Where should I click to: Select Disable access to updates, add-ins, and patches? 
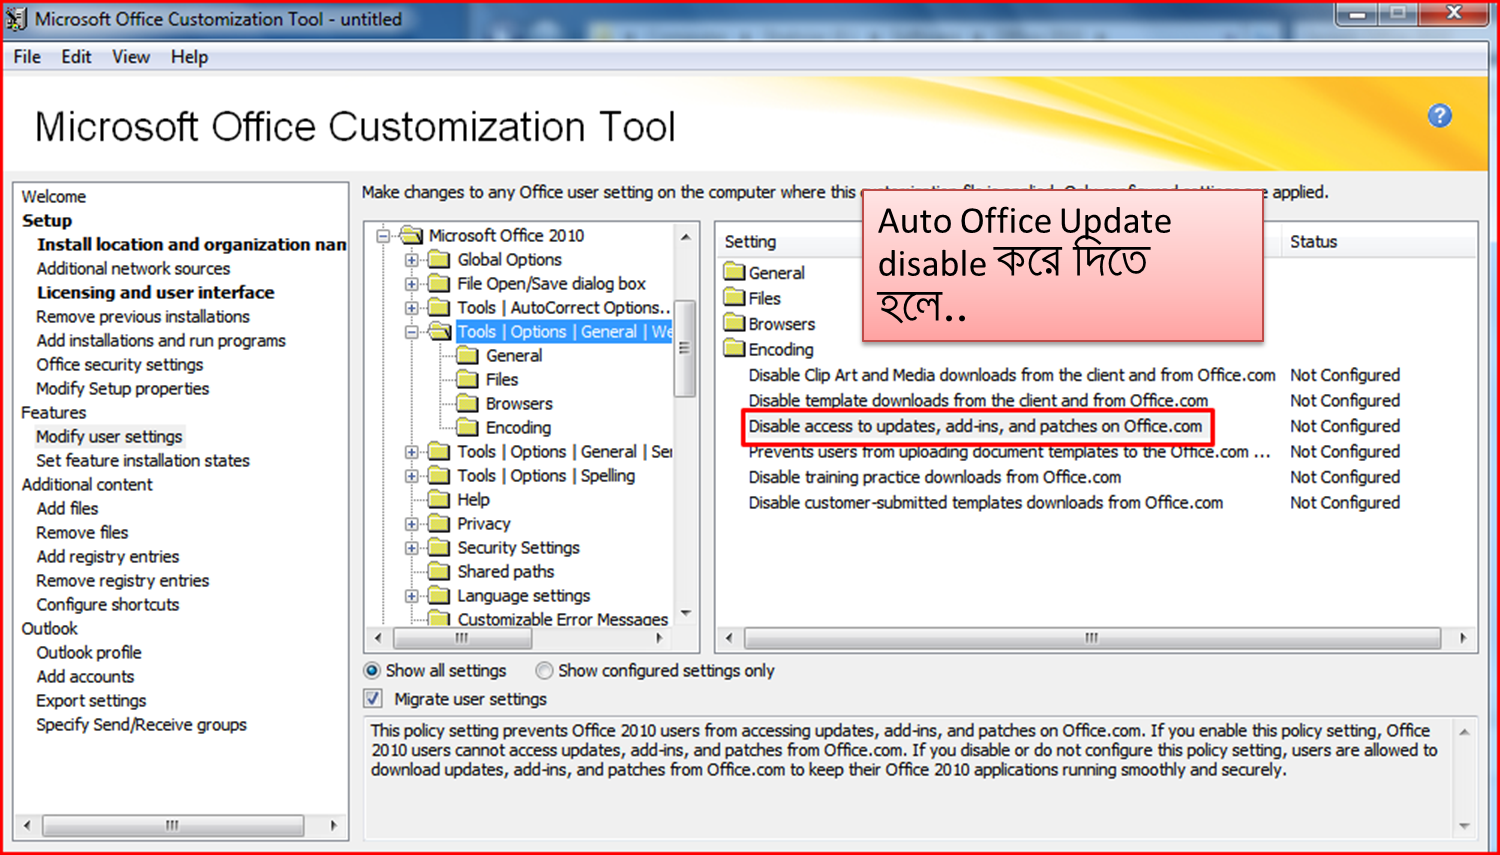coord(975,426)
